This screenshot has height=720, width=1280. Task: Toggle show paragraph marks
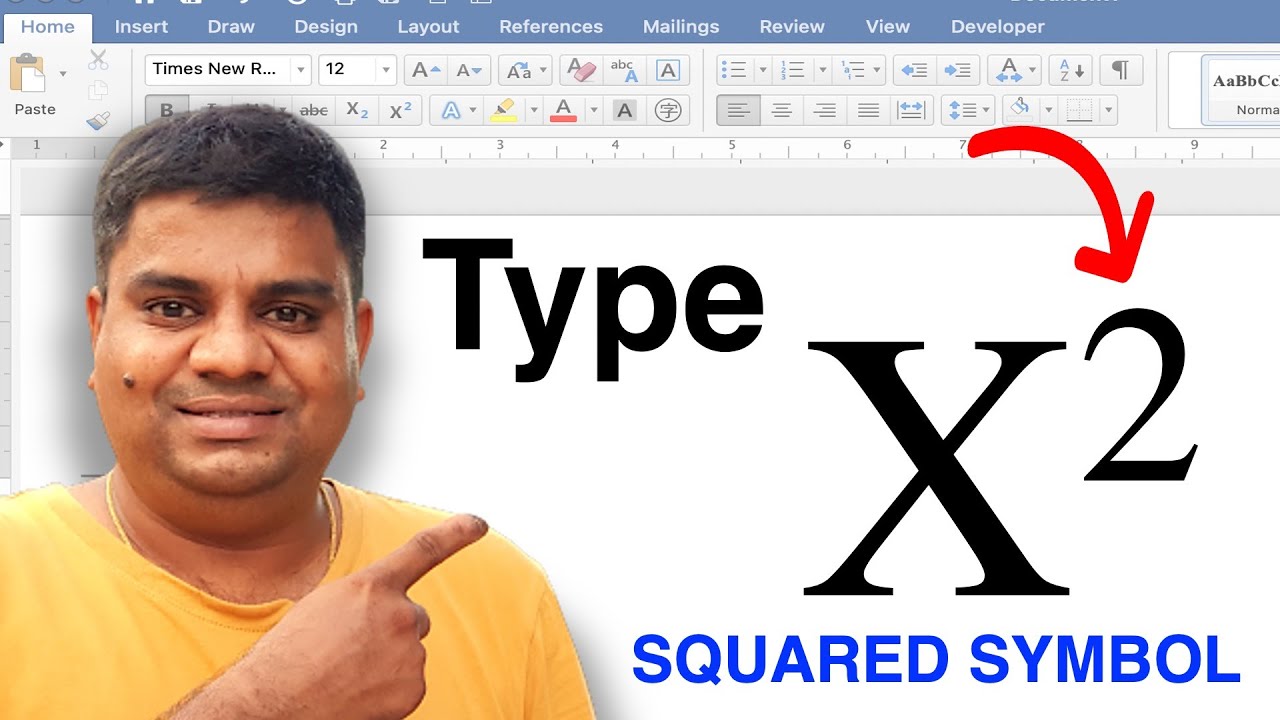coord(1121,70)
